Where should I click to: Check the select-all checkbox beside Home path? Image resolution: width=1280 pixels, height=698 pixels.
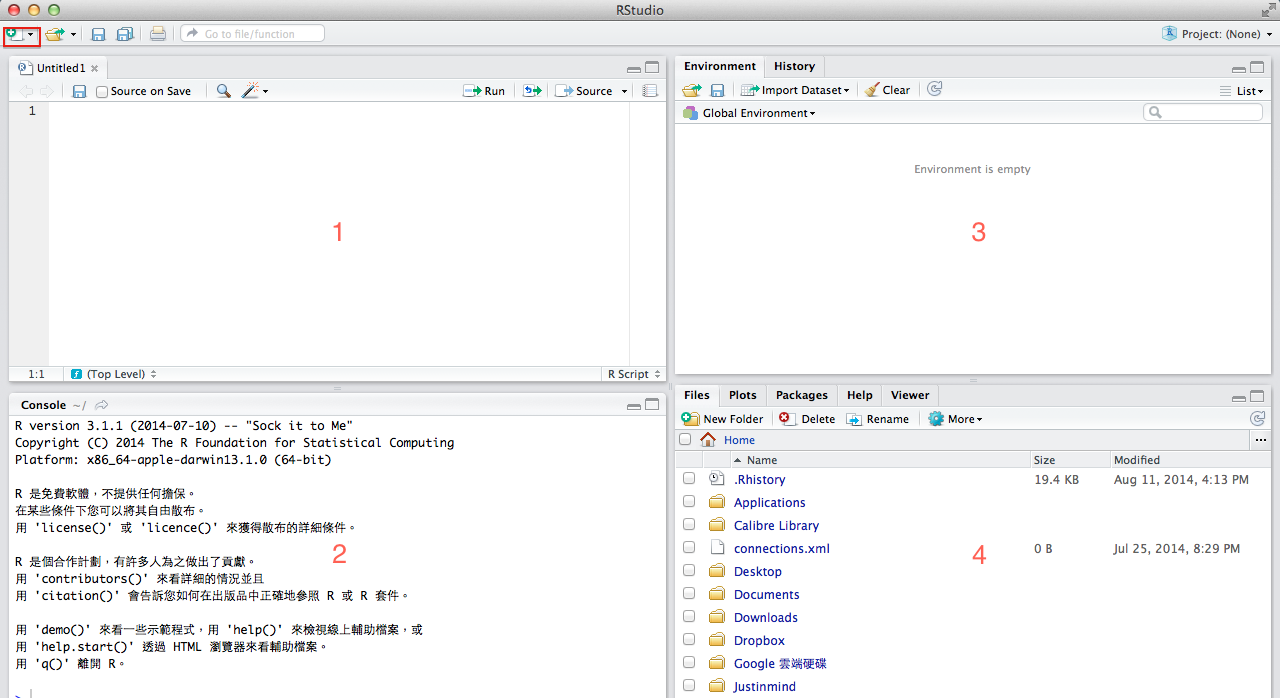pyautogui.click(x=685, y=440)
